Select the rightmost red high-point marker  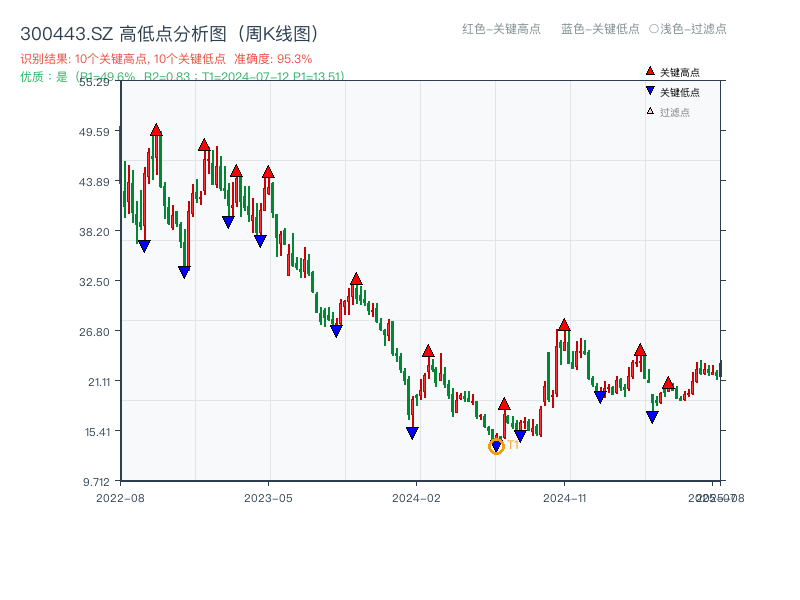[x=668, y=383]
